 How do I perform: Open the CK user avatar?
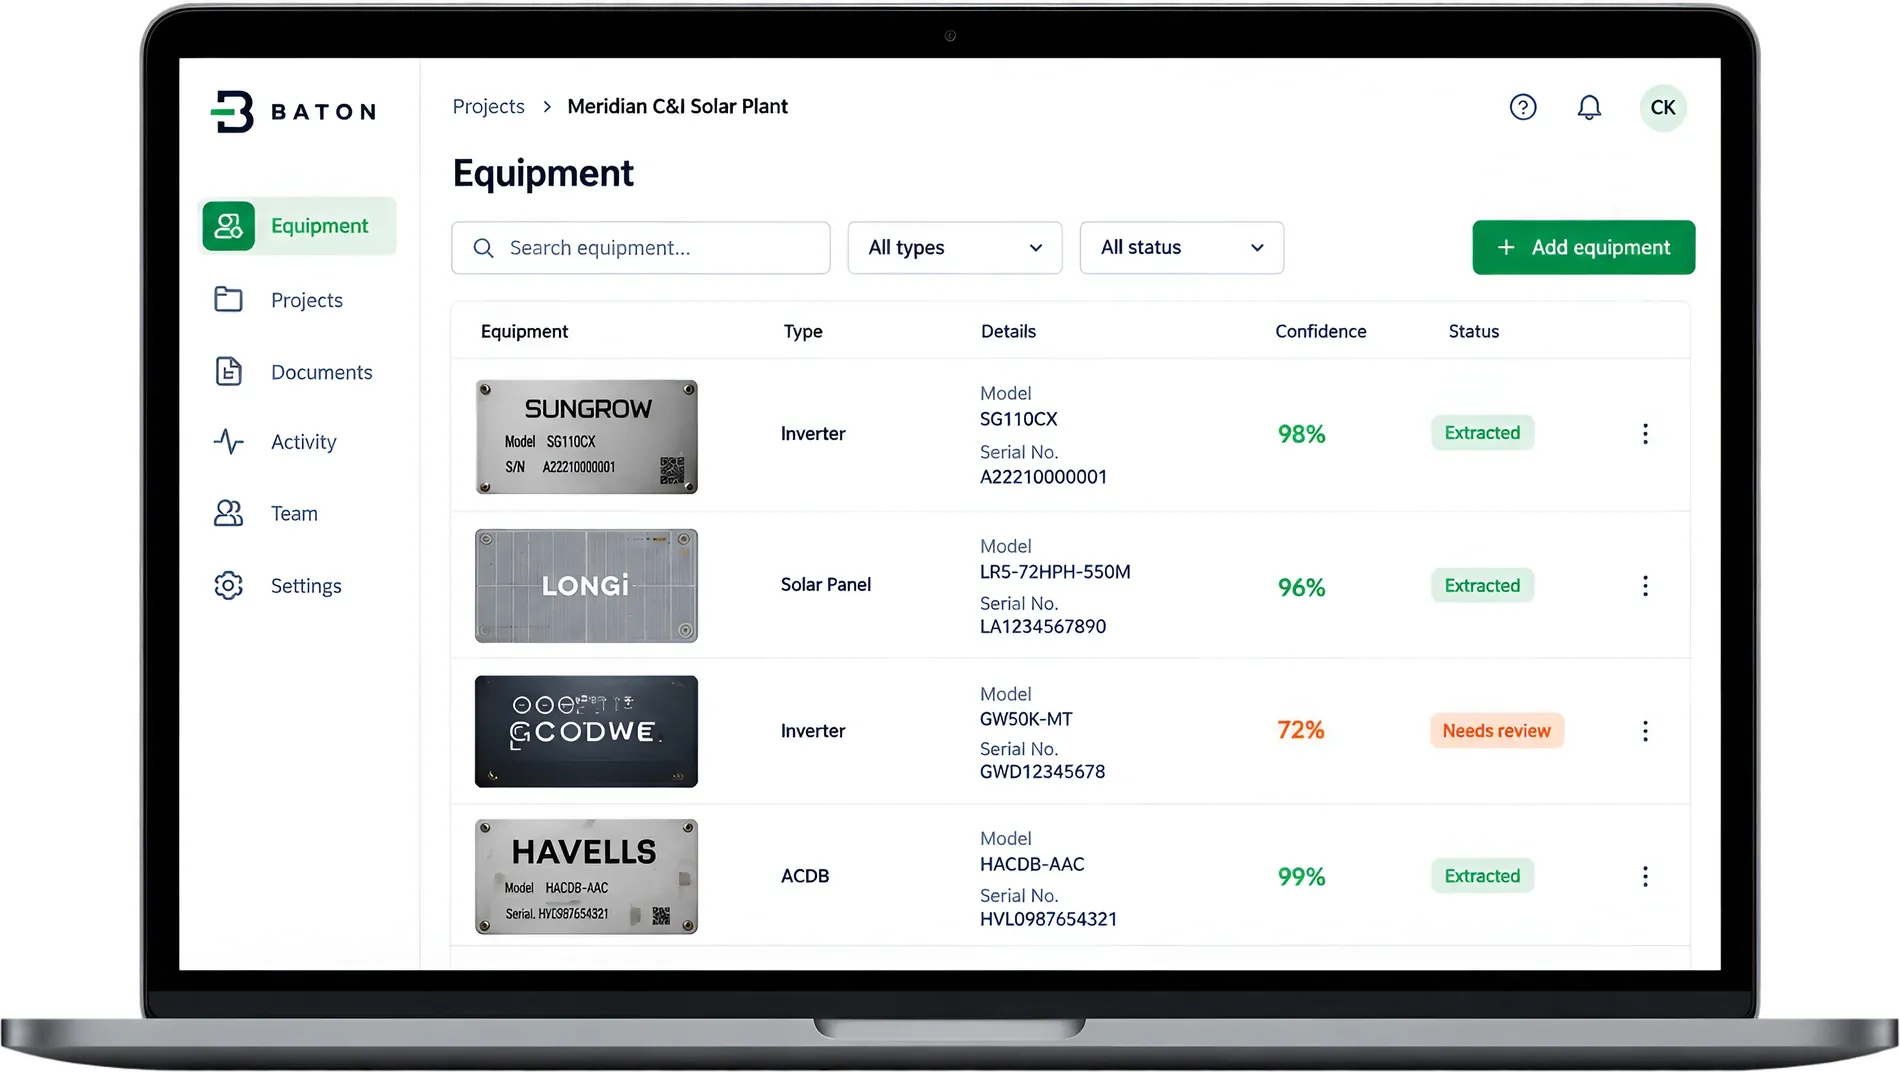tap(1663, 107)
